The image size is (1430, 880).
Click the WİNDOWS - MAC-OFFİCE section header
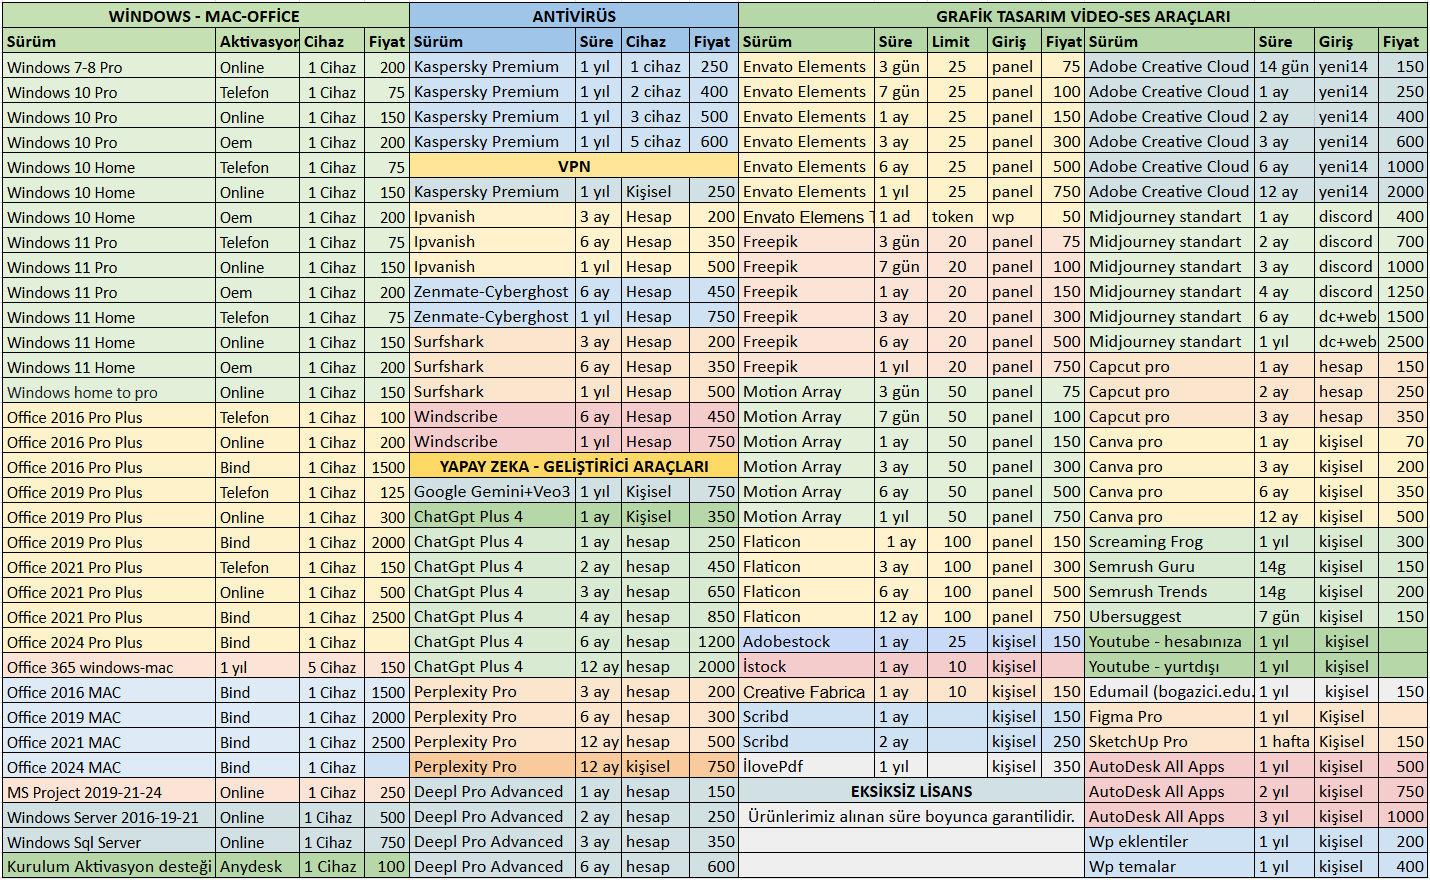(x=204, y=16)
